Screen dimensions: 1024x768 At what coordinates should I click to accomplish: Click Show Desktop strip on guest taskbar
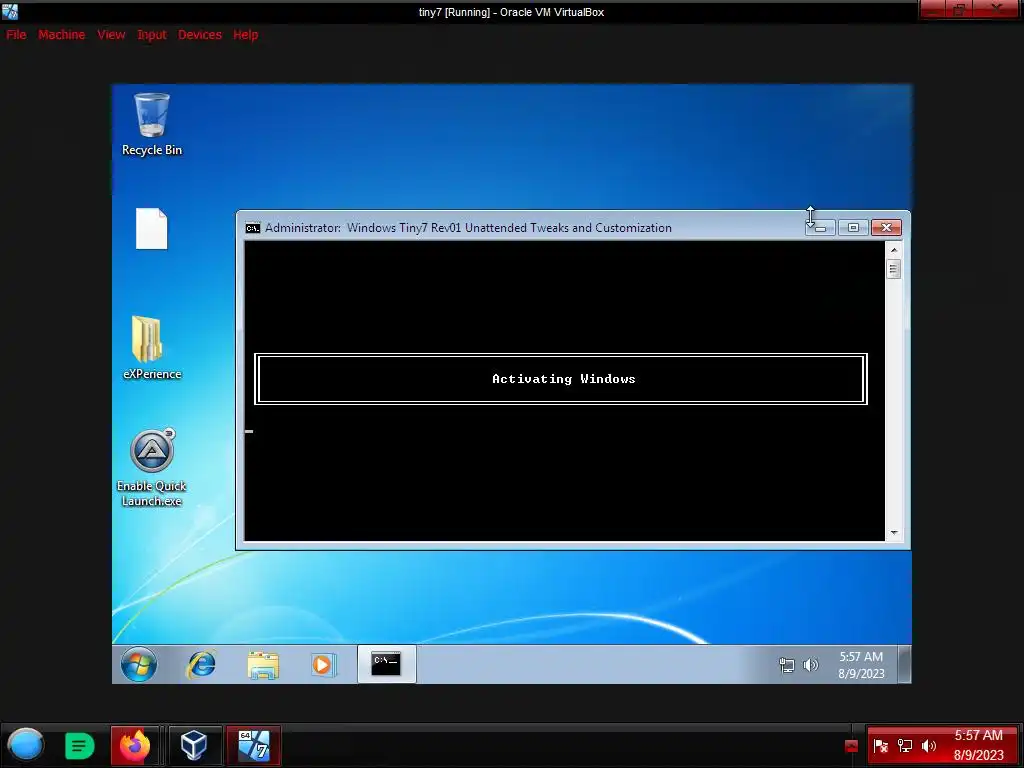[904, 664]
